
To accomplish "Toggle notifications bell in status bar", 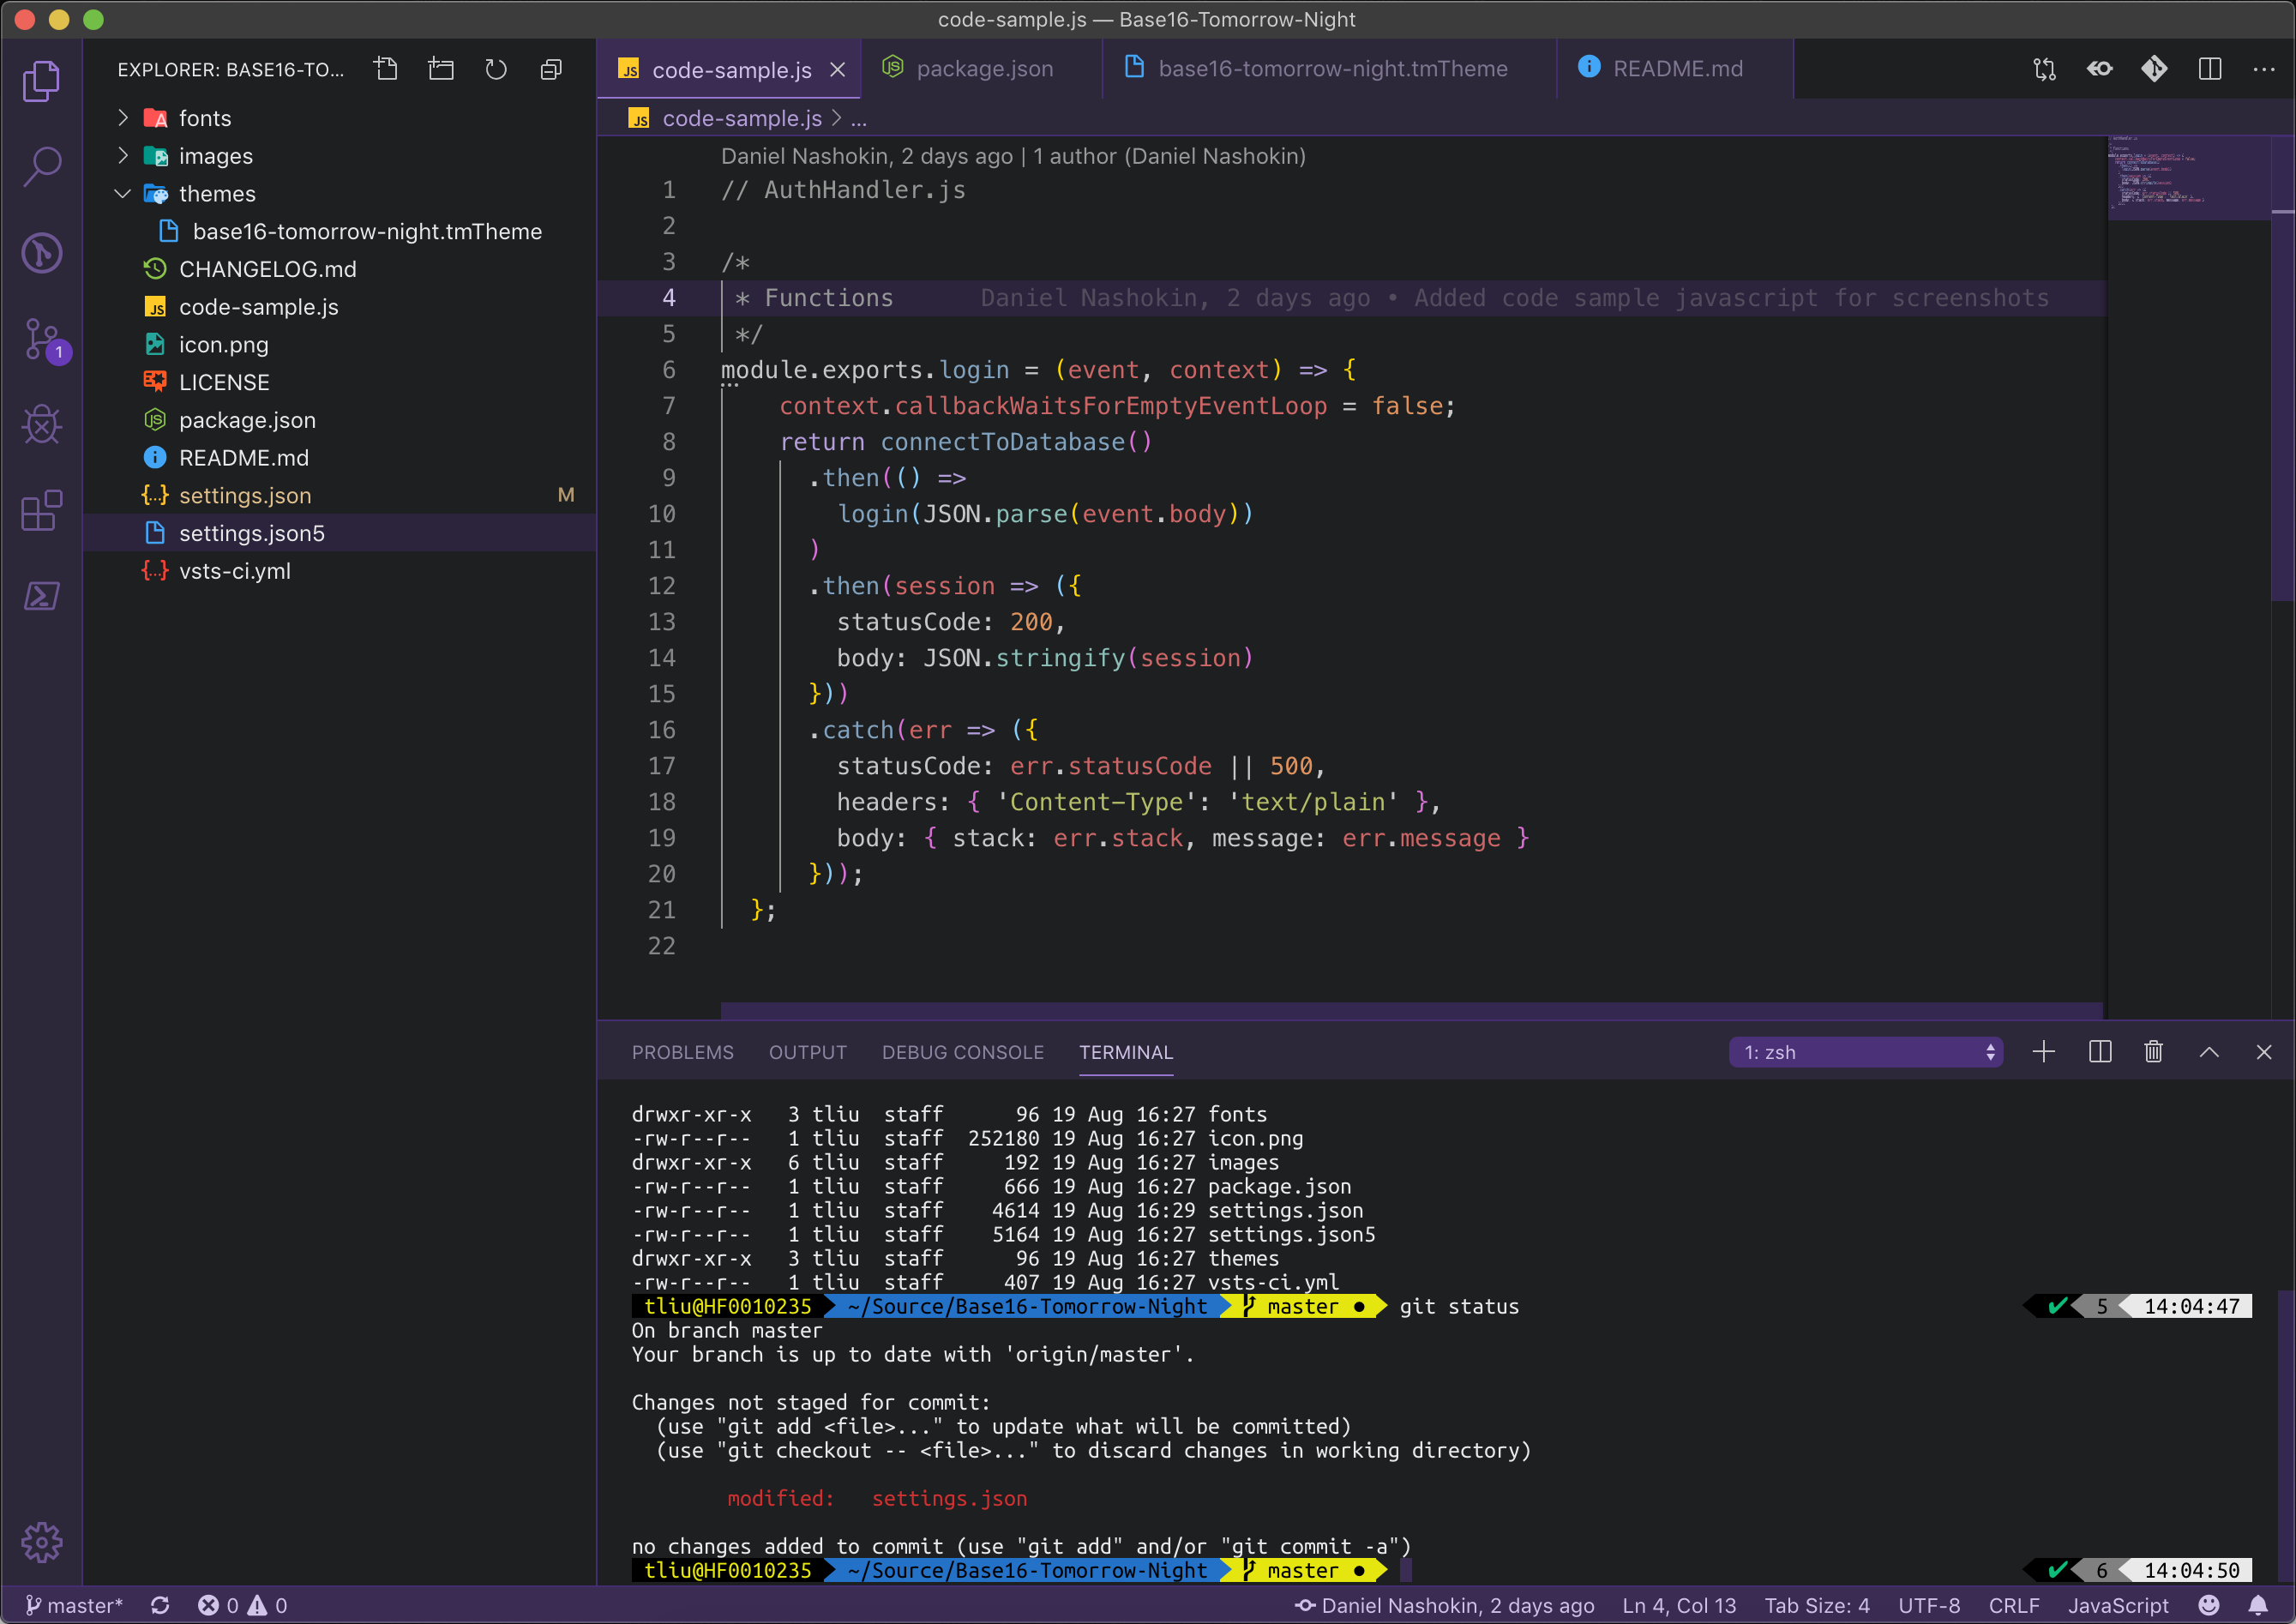I will tap(2258, 1605).
